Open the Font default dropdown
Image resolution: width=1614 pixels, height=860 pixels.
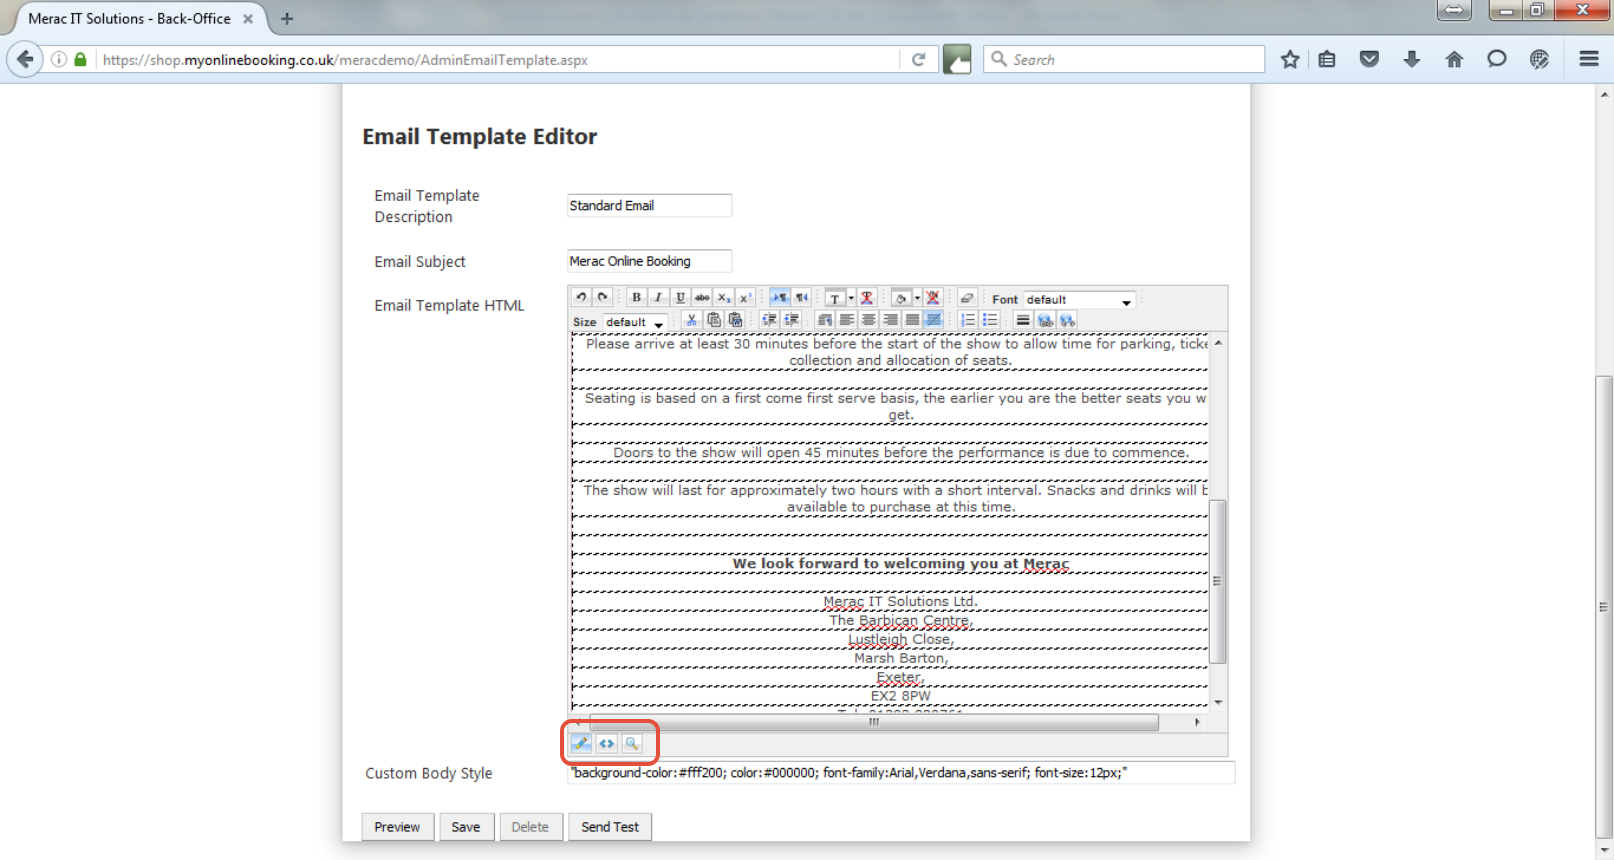pos(1080,300)
